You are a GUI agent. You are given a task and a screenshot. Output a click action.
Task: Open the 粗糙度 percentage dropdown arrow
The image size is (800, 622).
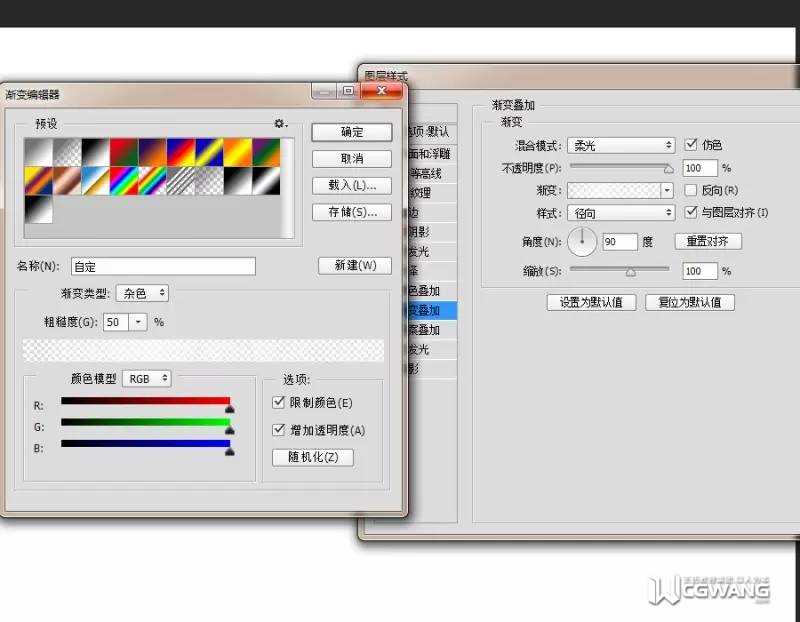tap(138, 322)
